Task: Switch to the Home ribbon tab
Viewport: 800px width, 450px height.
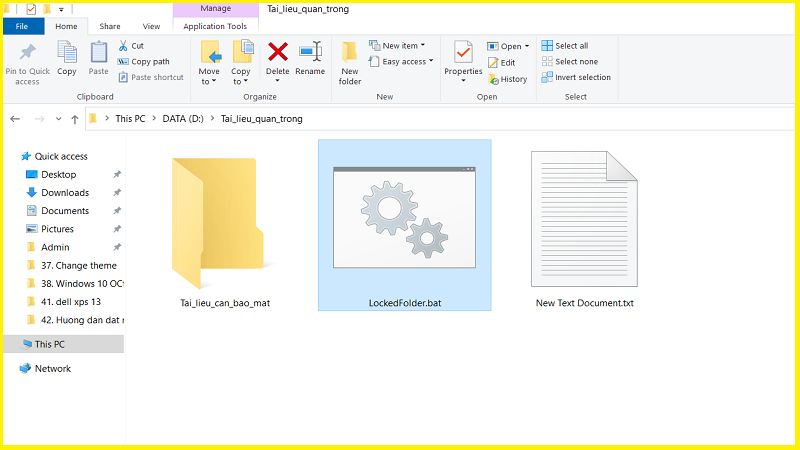Action: [x=66, y=26]
